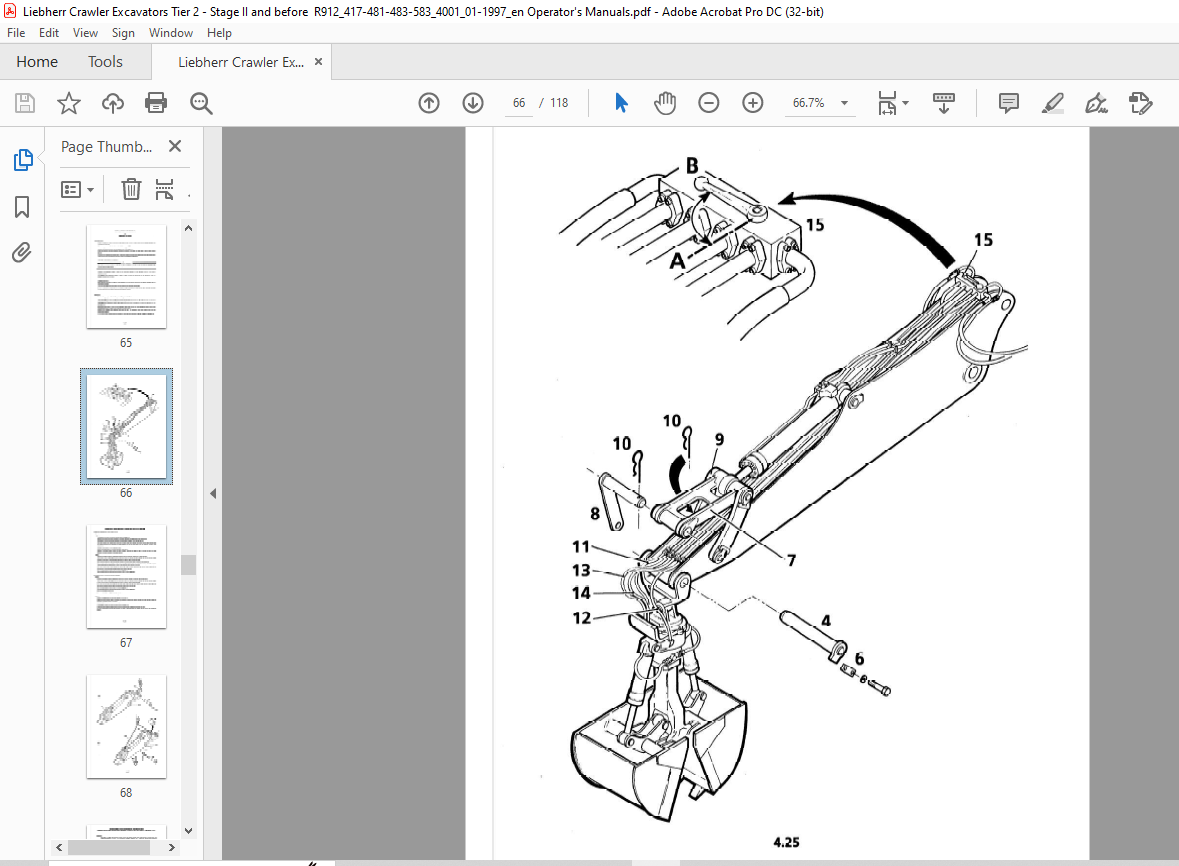1179x866 pixels.
Task: Close the Liebherr Crawler document tab
Action: [x=319, y=62]
